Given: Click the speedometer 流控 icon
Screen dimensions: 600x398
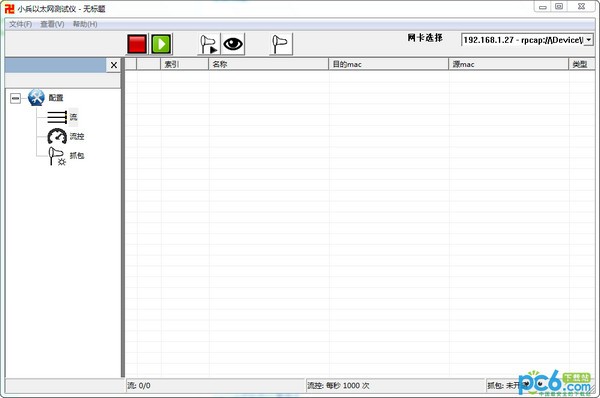Looking at the screenshot, I should (x=57, y=136).
